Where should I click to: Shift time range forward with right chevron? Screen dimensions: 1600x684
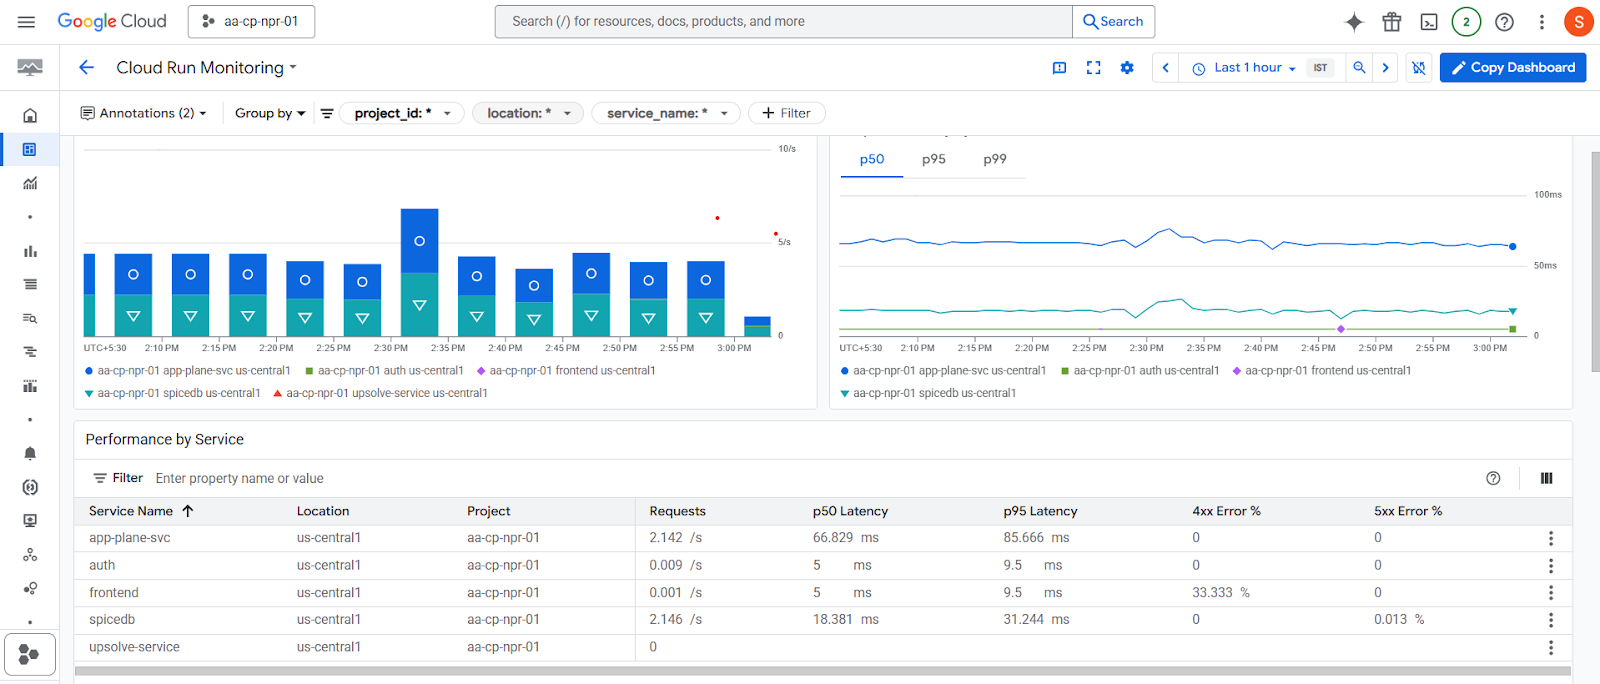click(x=1385, y=68)
